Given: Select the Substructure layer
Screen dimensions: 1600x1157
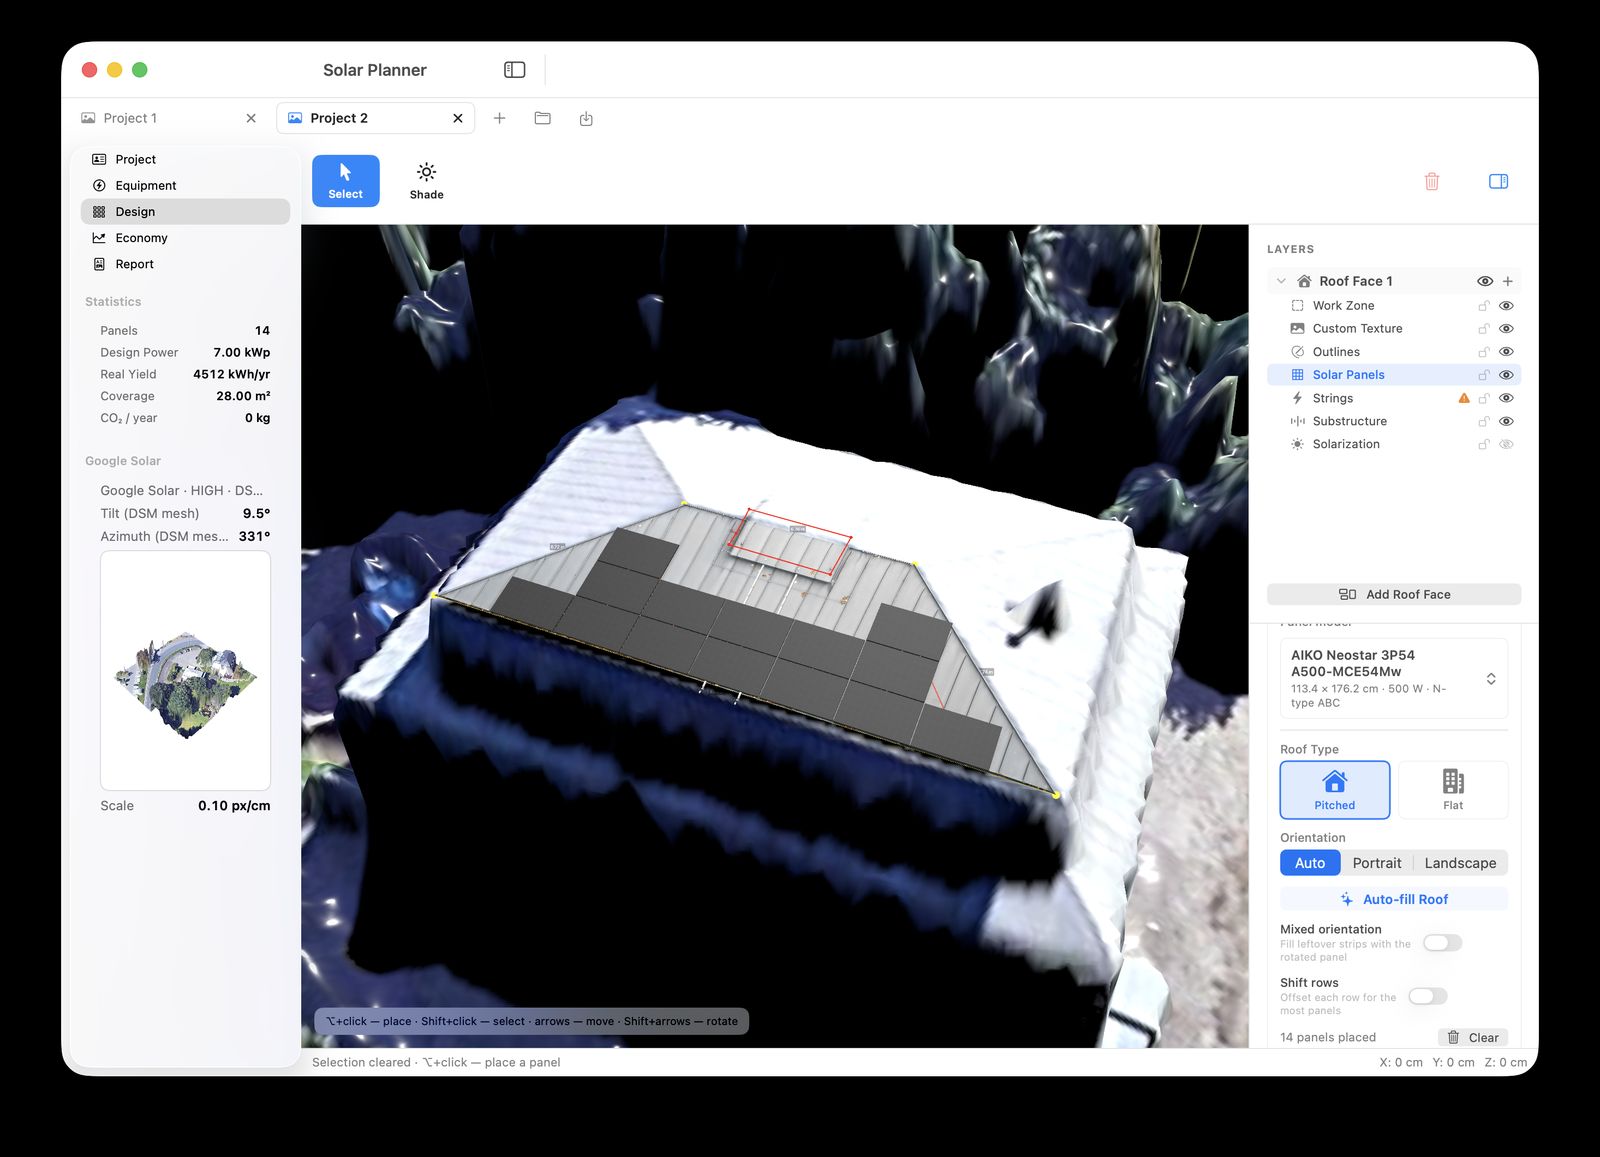Looking at the screenshot, I should pos(1394,421).
